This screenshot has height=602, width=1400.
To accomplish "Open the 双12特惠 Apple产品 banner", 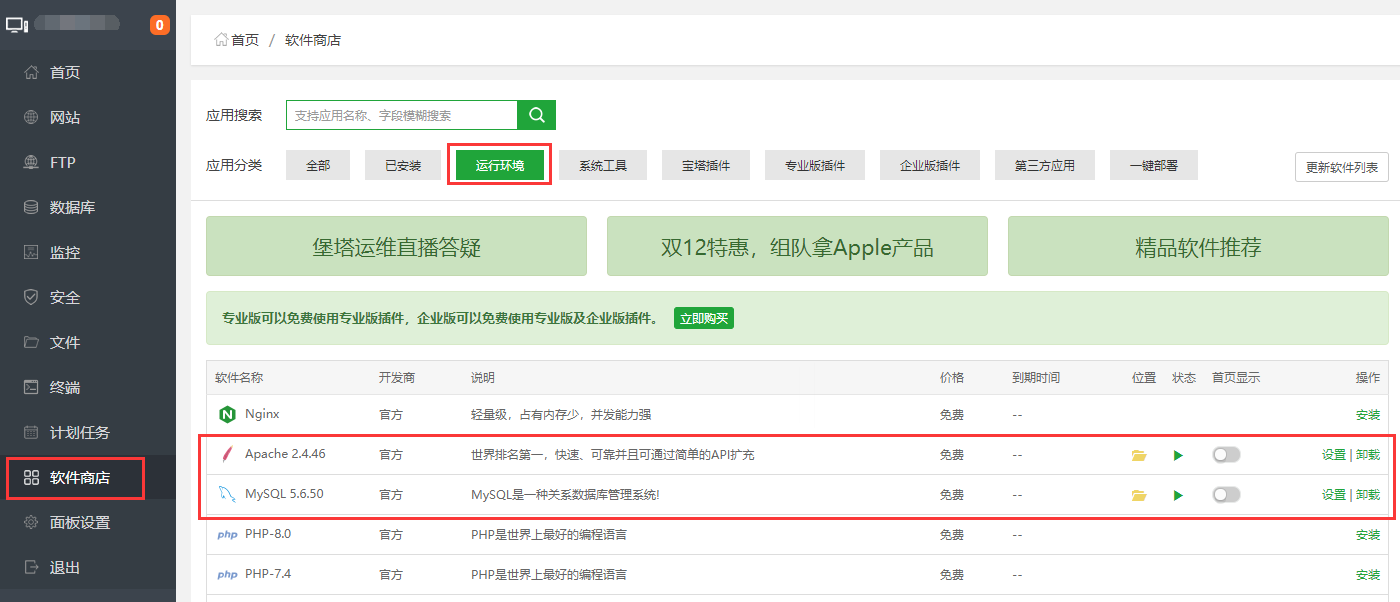I will click(797, 246).
